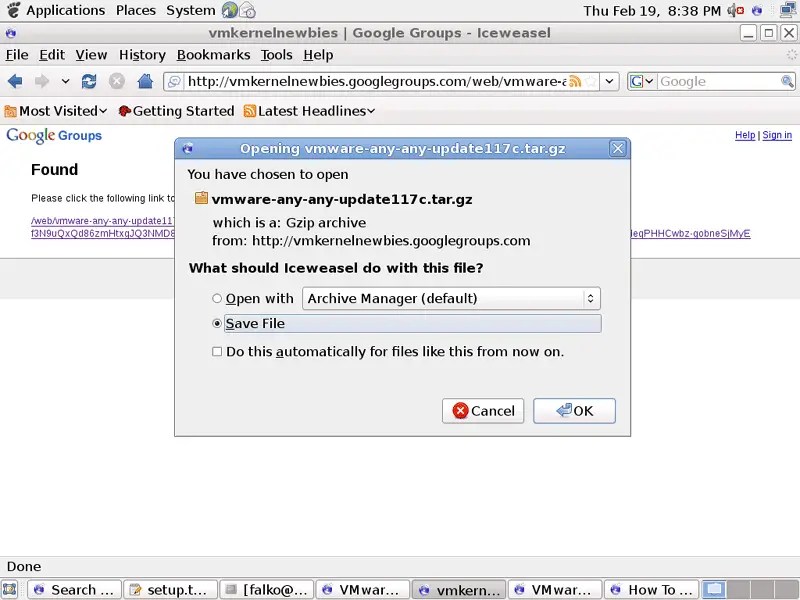This screenshot has width=800, height=600.
Task: Click the Most Visited folder icon
Action: coord(10,111)
